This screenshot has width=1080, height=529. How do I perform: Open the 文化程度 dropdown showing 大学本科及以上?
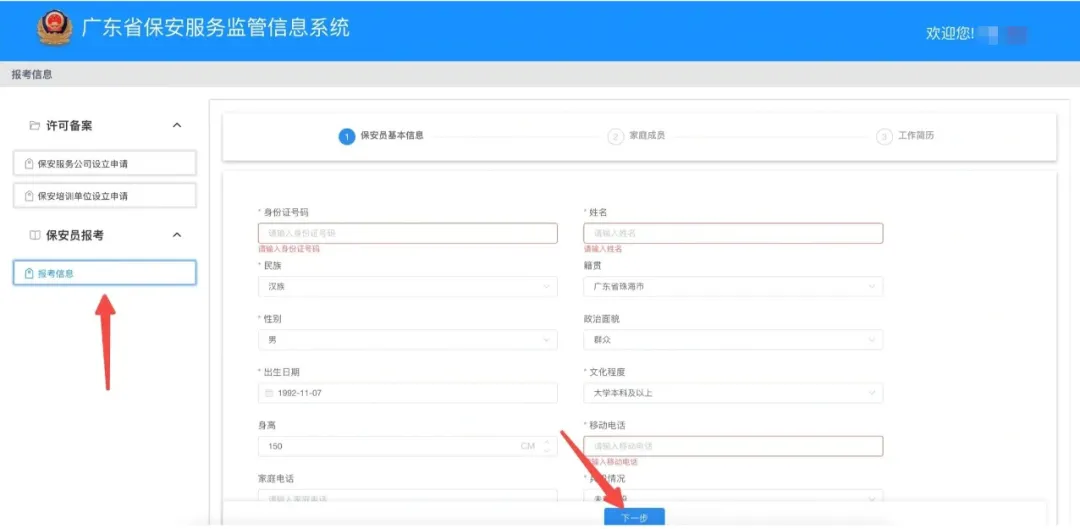[x=733, y=393]
